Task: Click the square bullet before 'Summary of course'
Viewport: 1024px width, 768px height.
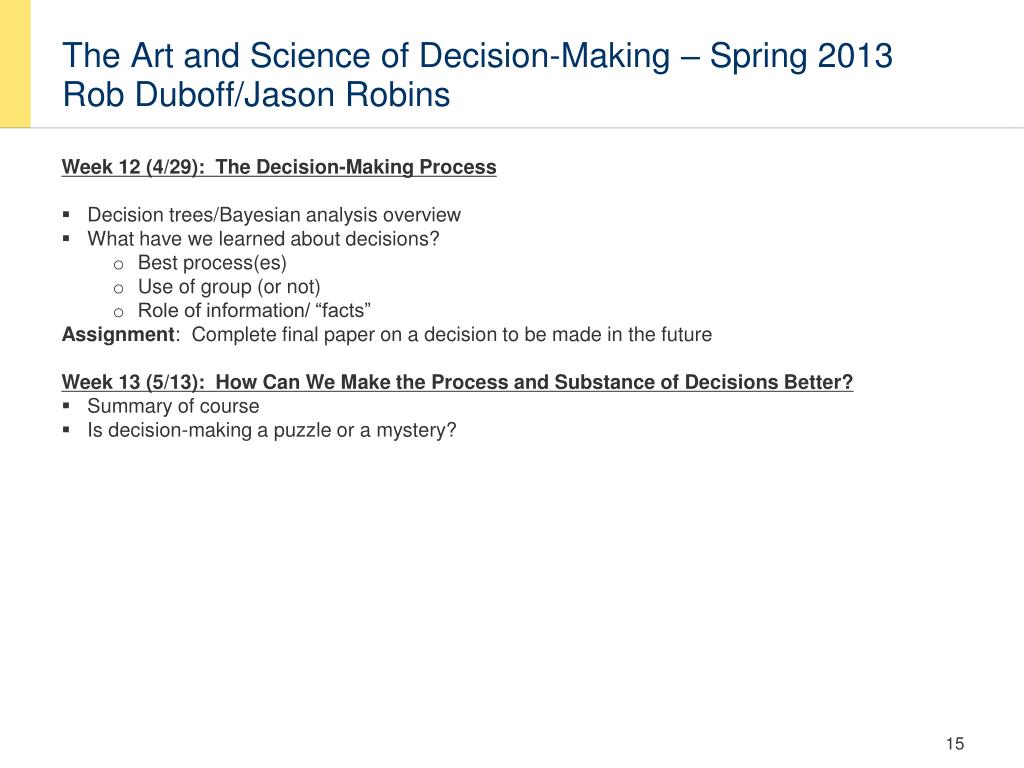Action: pos(66,406)
